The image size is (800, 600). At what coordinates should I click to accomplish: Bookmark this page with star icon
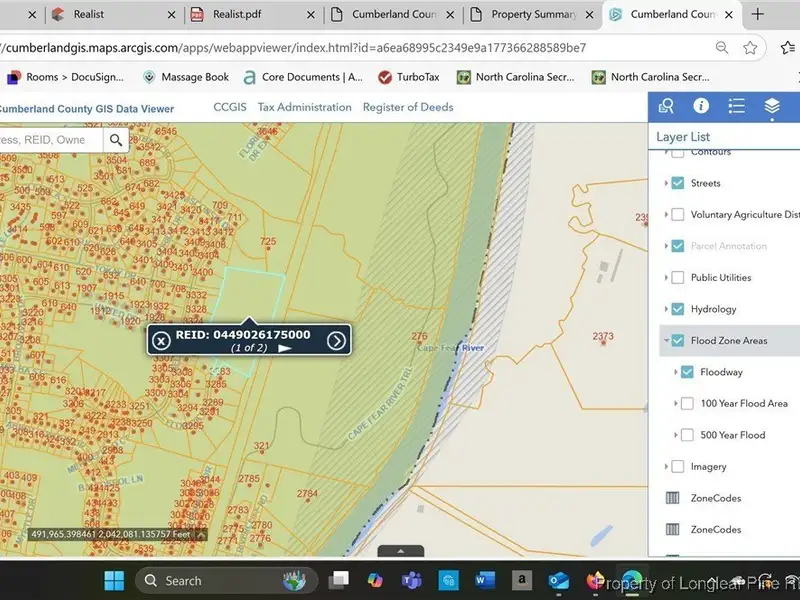pyautogui.click(x=750, y=48)
